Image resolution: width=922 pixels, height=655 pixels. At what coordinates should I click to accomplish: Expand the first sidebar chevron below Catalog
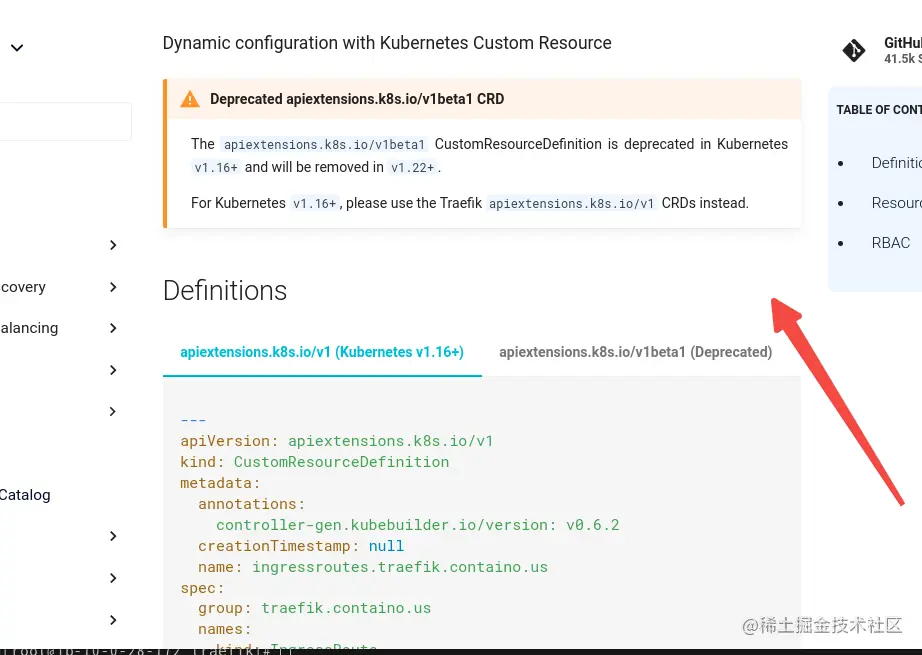(113, 536)
